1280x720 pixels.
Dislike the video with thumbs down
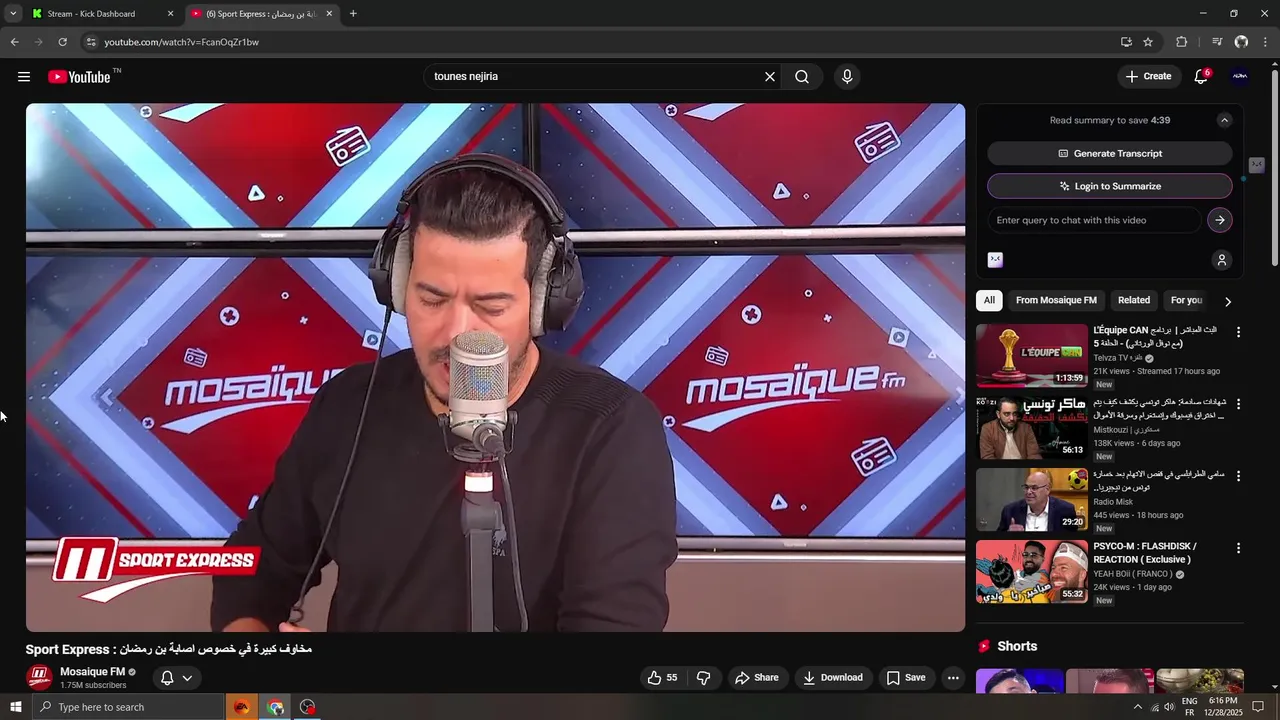pyautogui.click(x=703, y=678)
